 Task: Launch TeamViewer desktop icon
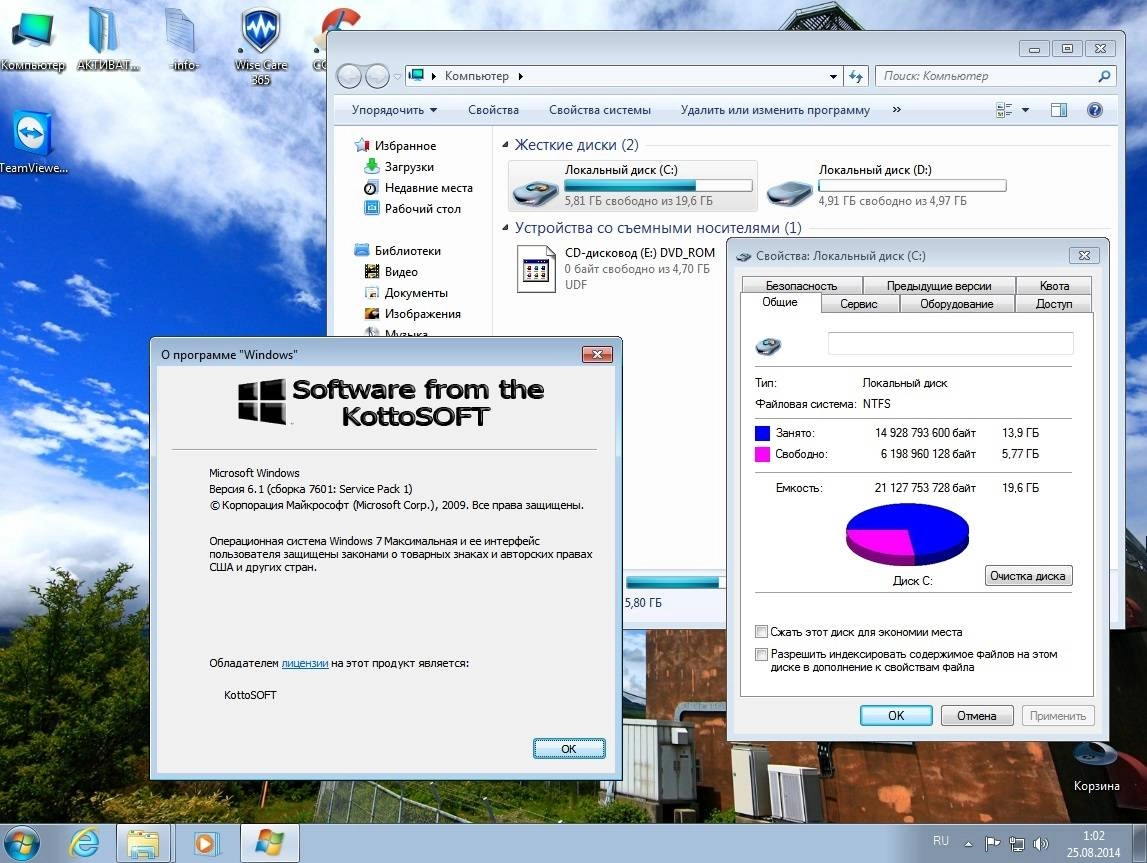coord(32,142)
